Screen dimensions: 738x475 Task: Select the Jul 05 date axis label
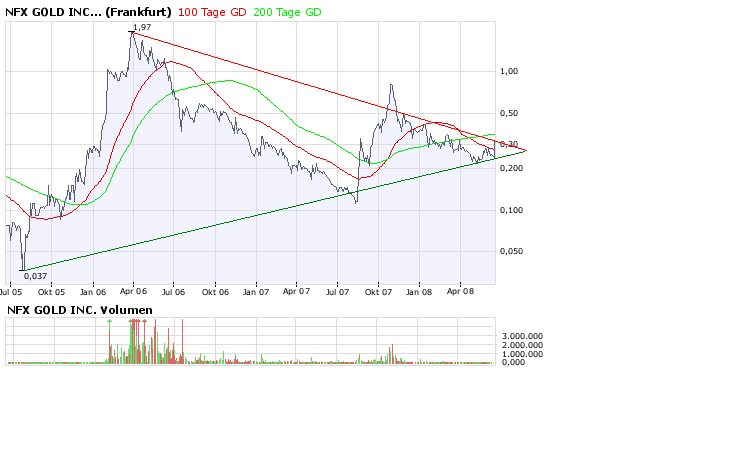11,293
